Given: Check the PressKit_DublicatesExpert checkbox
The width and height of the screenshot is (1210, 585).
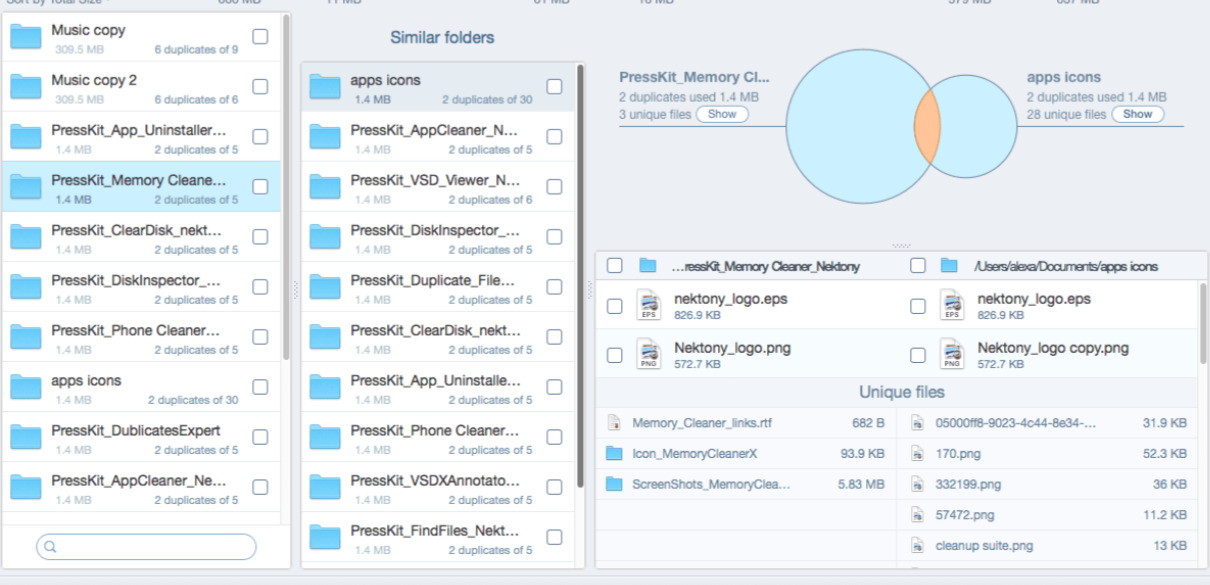Looking at the screenshot, I should coord(260,436).
